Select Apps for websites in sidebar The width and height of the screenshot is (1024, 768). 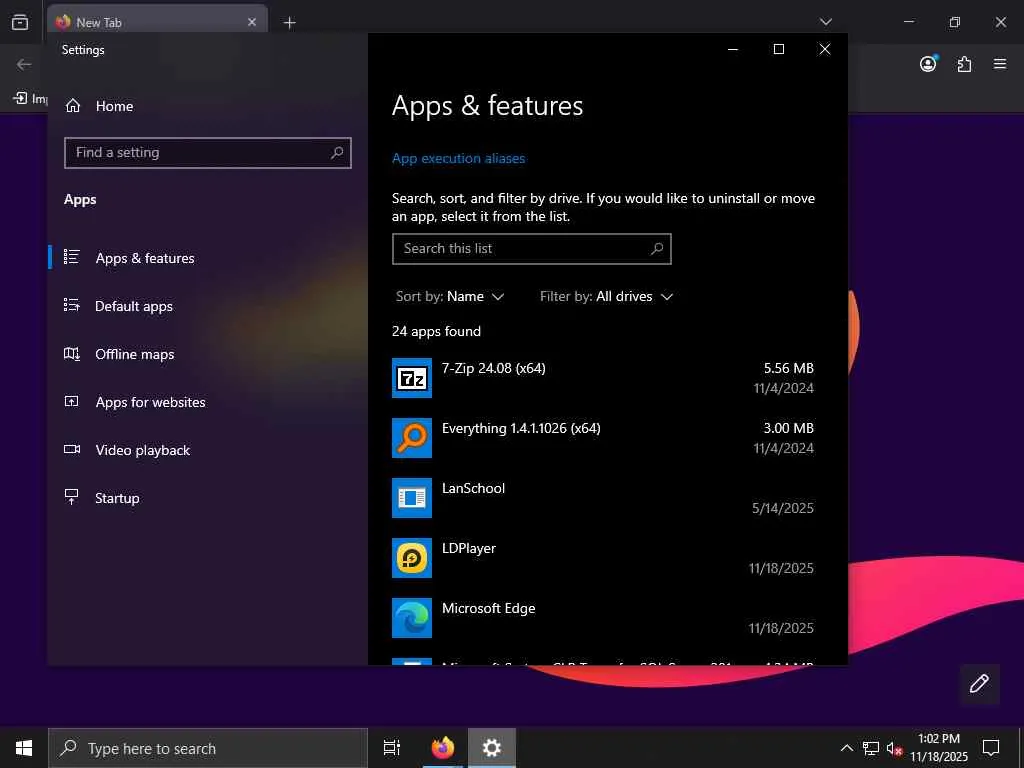coord(208,402)
